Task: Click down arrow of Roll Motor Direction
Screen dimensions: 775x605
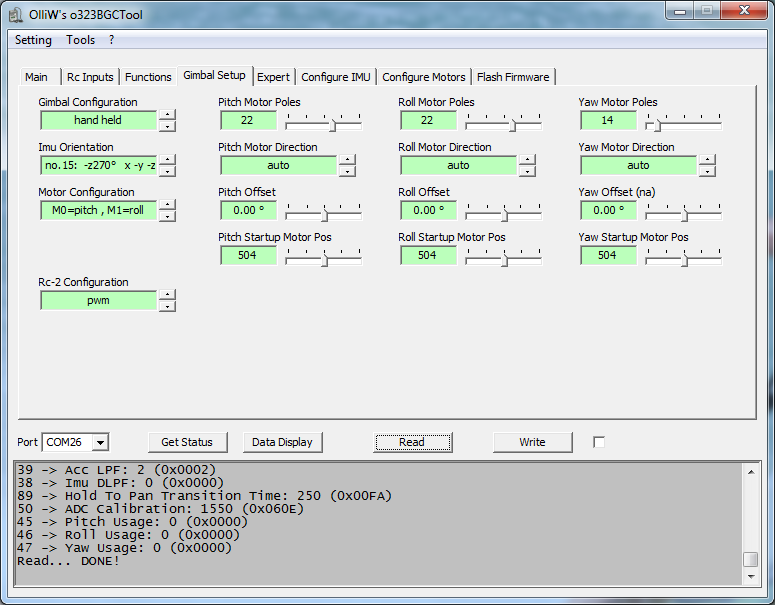Action: pos(527,170)
